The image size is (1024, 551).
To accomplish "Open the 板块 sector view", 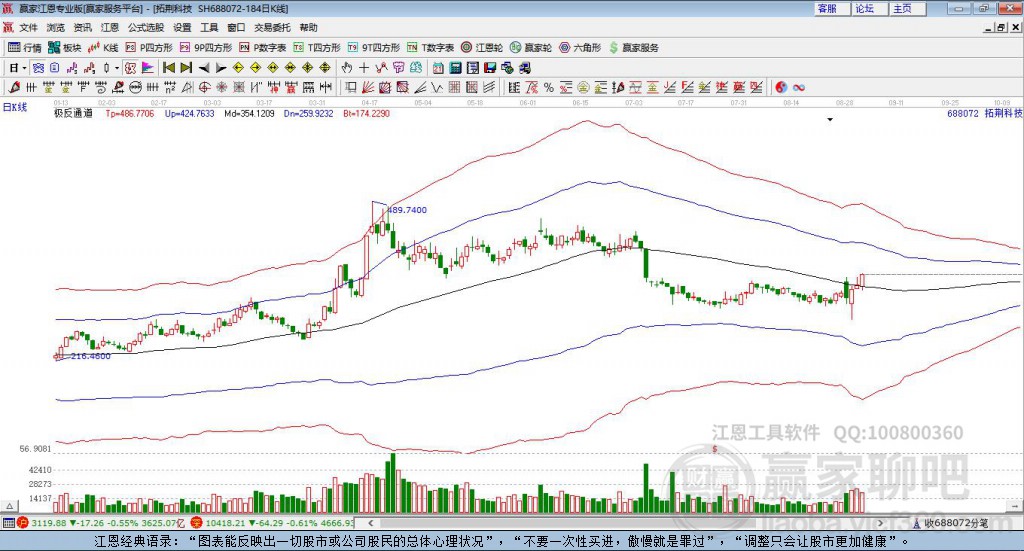I will click(x=64, y=48).
